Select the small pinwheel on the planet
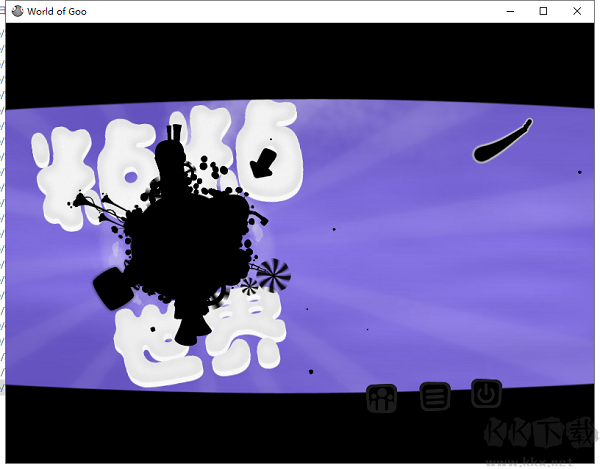The image size is (600, 469). (249, 287)
